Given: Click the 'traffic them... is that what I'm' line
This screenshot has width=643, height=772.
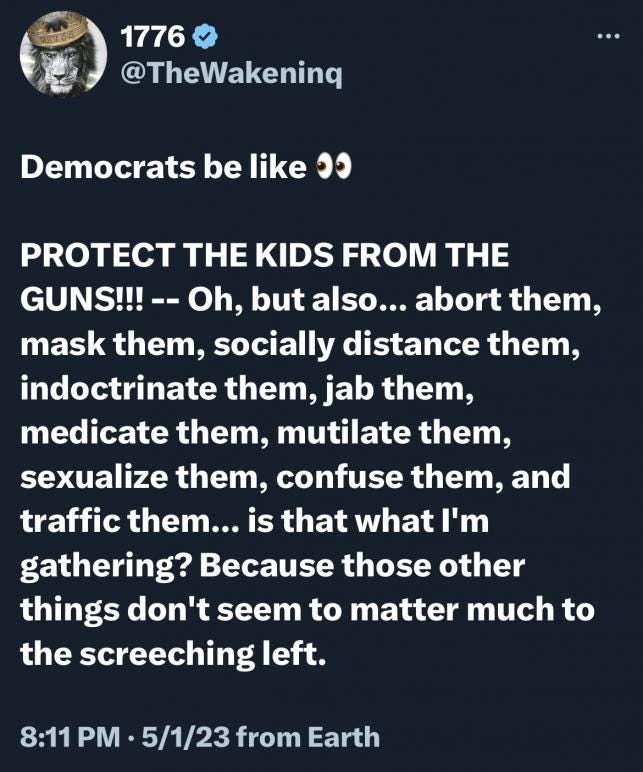Looking at the screenshot, I should [x=255, y=520].
